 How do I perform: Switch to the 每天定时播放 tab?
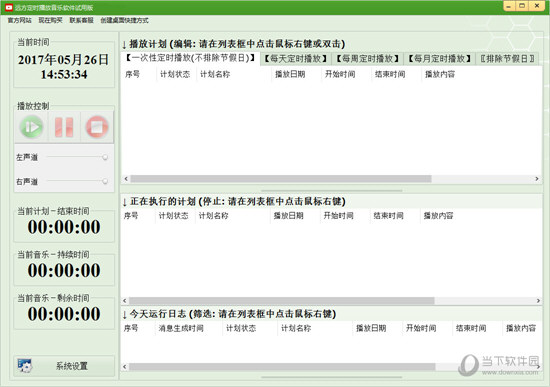[296, 59]
